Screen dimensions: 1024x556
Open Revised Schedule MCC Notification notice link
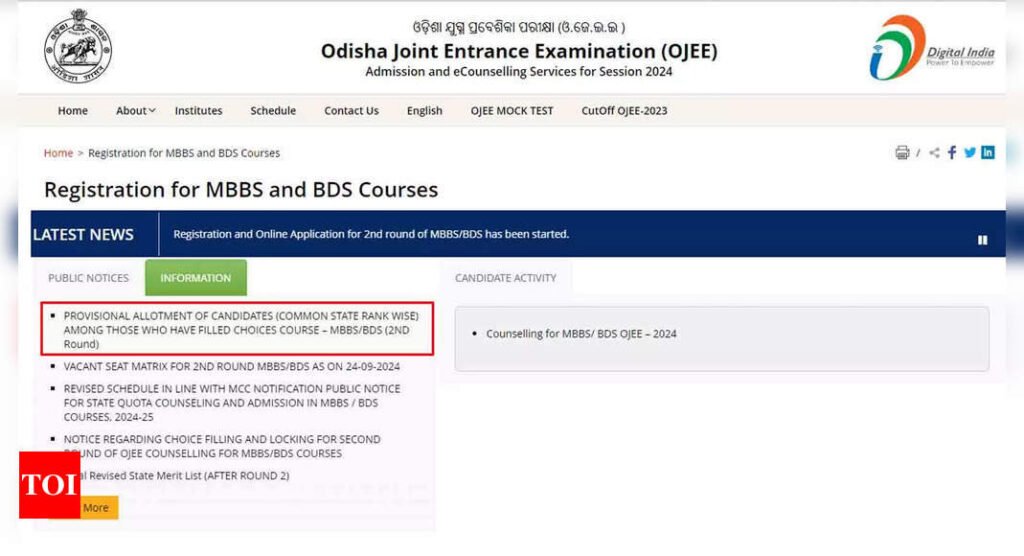pos(232,402)
